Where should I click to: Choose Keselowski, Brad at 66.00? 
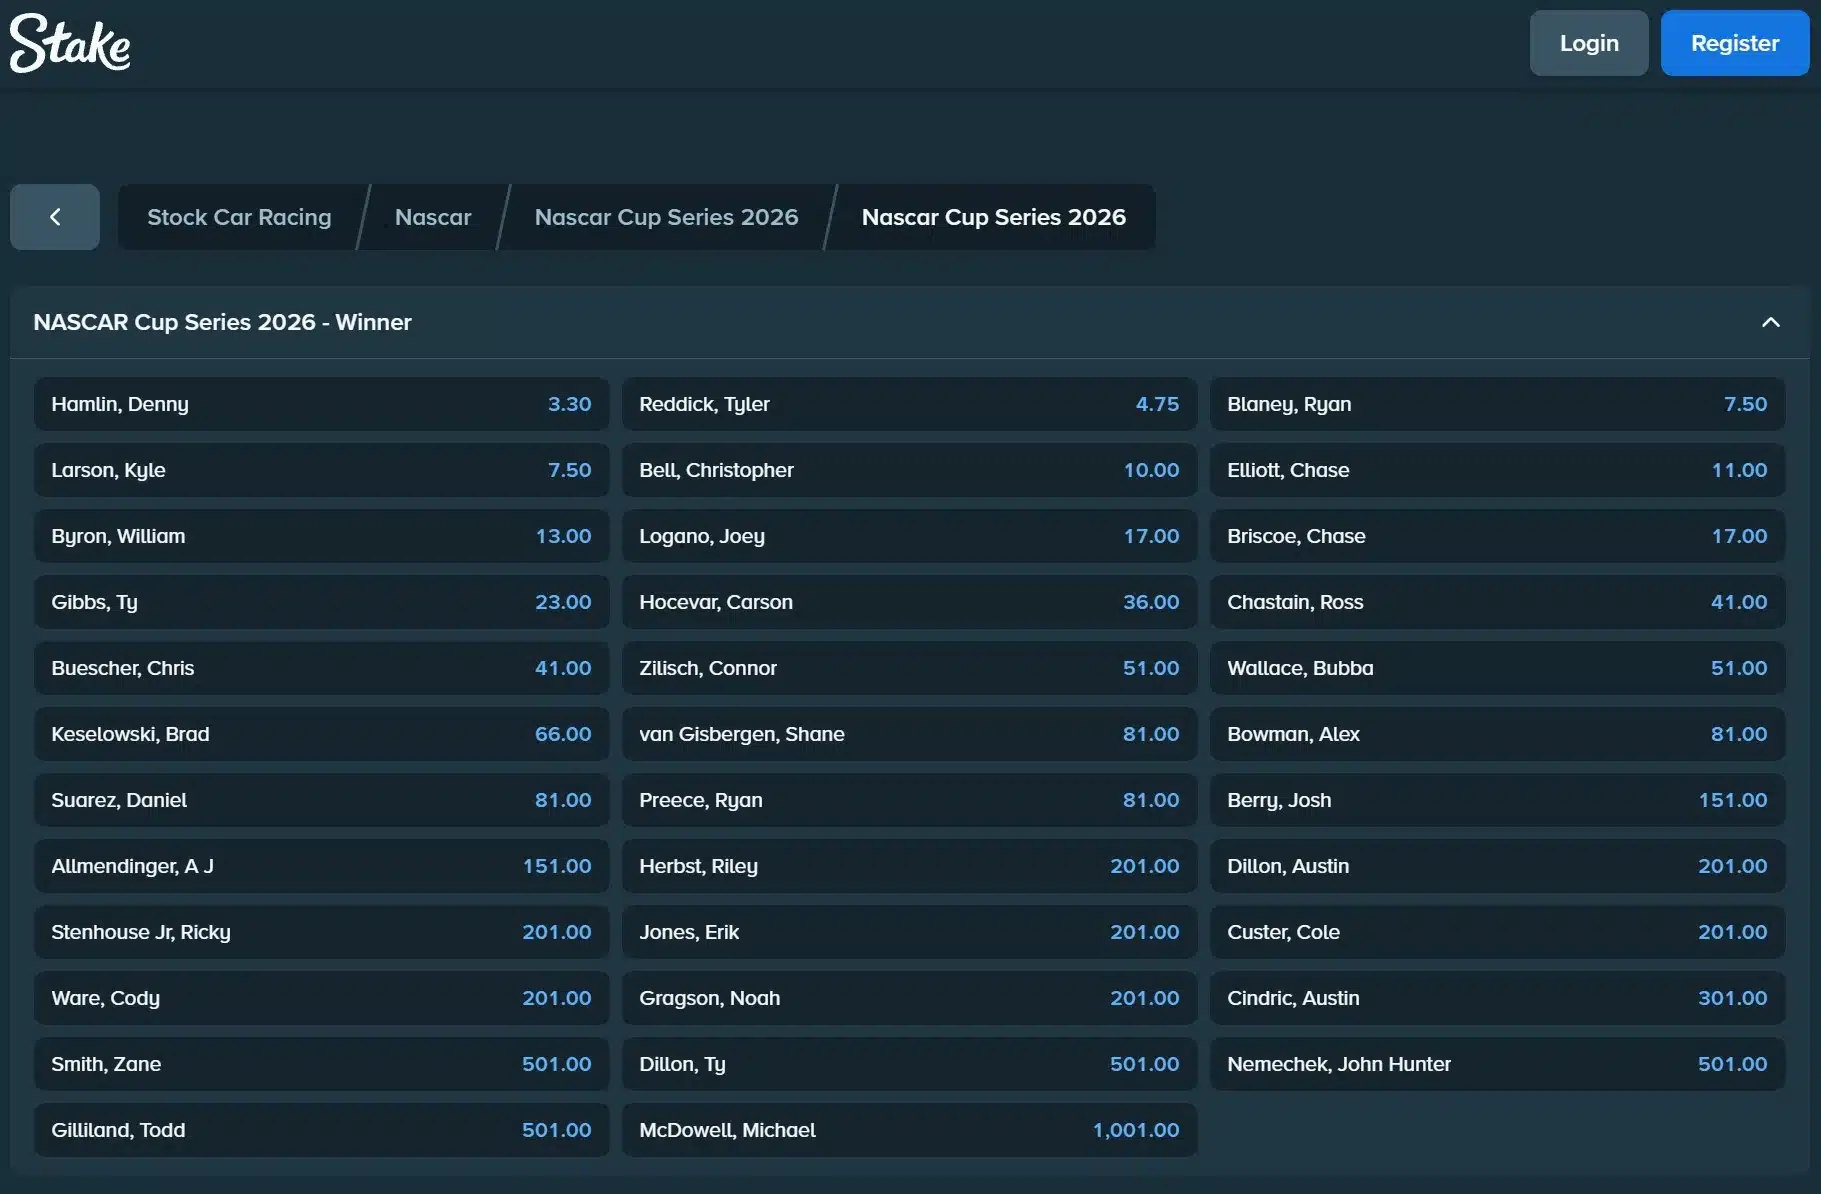[x=321, y=734]
